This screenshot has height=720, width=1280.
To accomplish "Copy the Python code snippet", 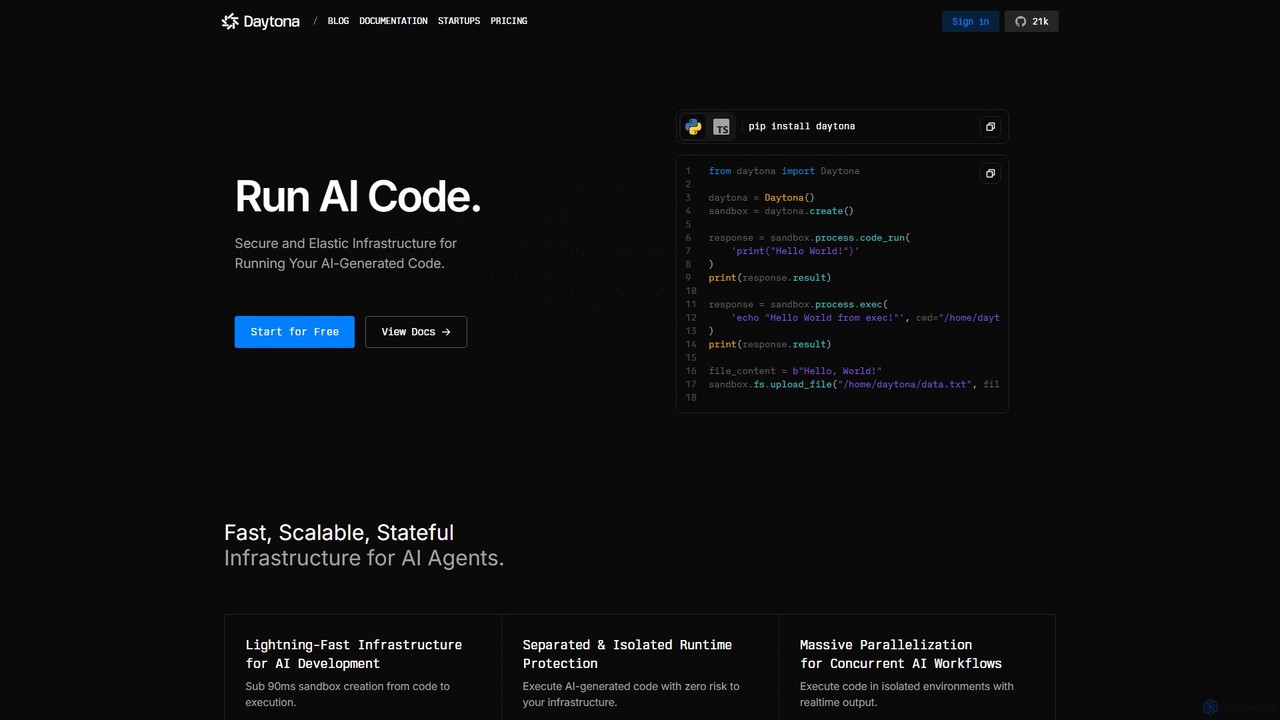I will click(990, 173).
